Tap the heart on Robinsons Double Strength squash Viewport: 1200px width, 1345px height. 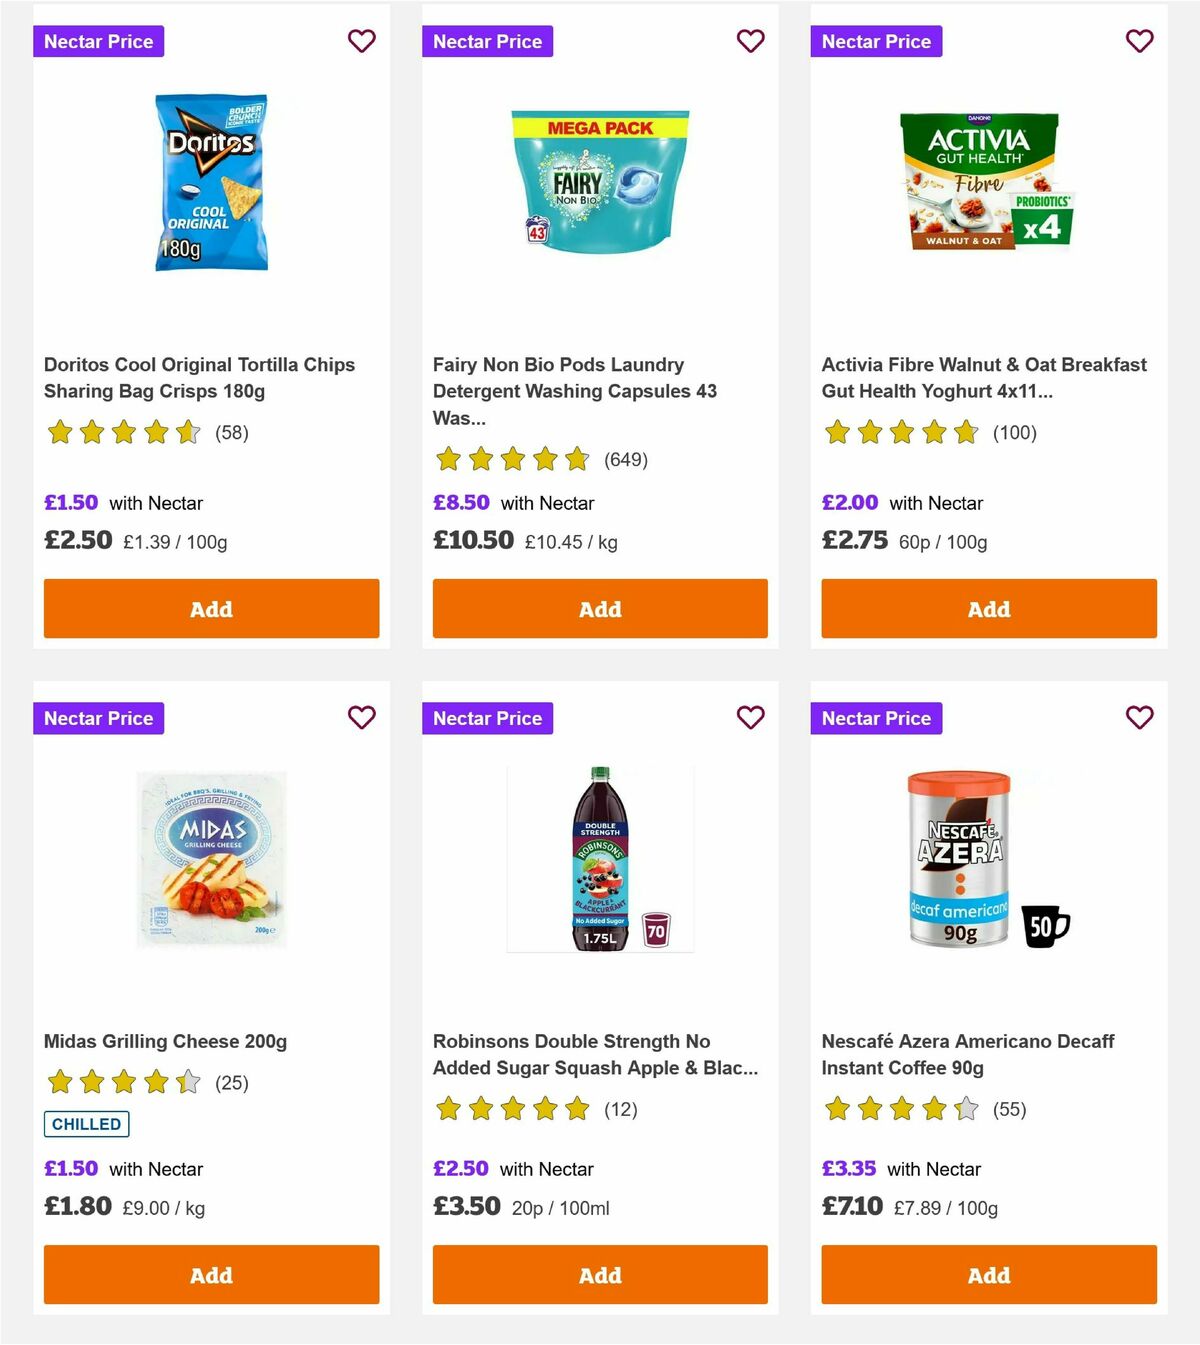coord(750,718)
